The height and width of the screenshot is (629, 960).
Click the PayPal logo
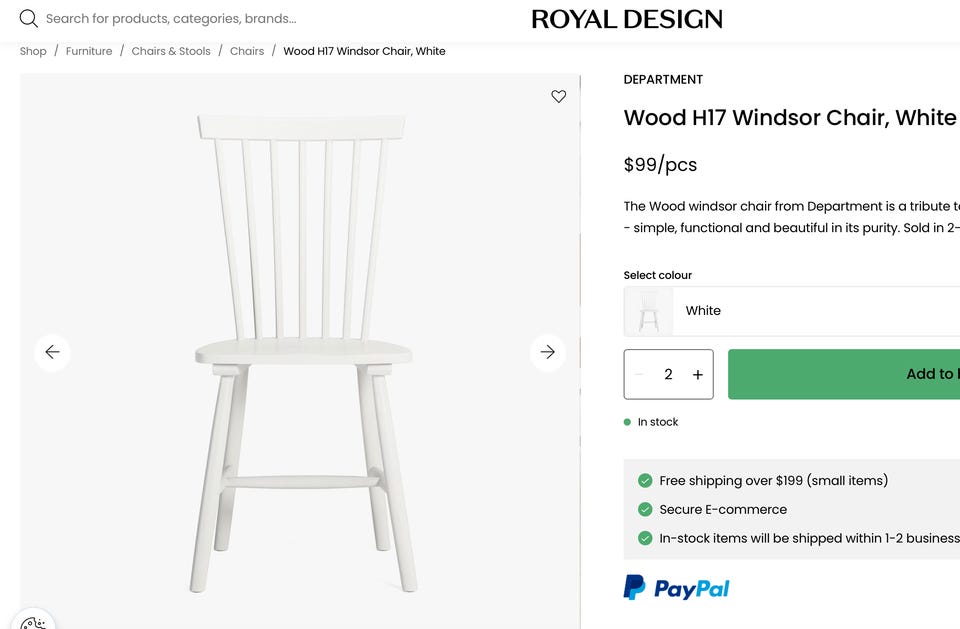coord(677,587)
